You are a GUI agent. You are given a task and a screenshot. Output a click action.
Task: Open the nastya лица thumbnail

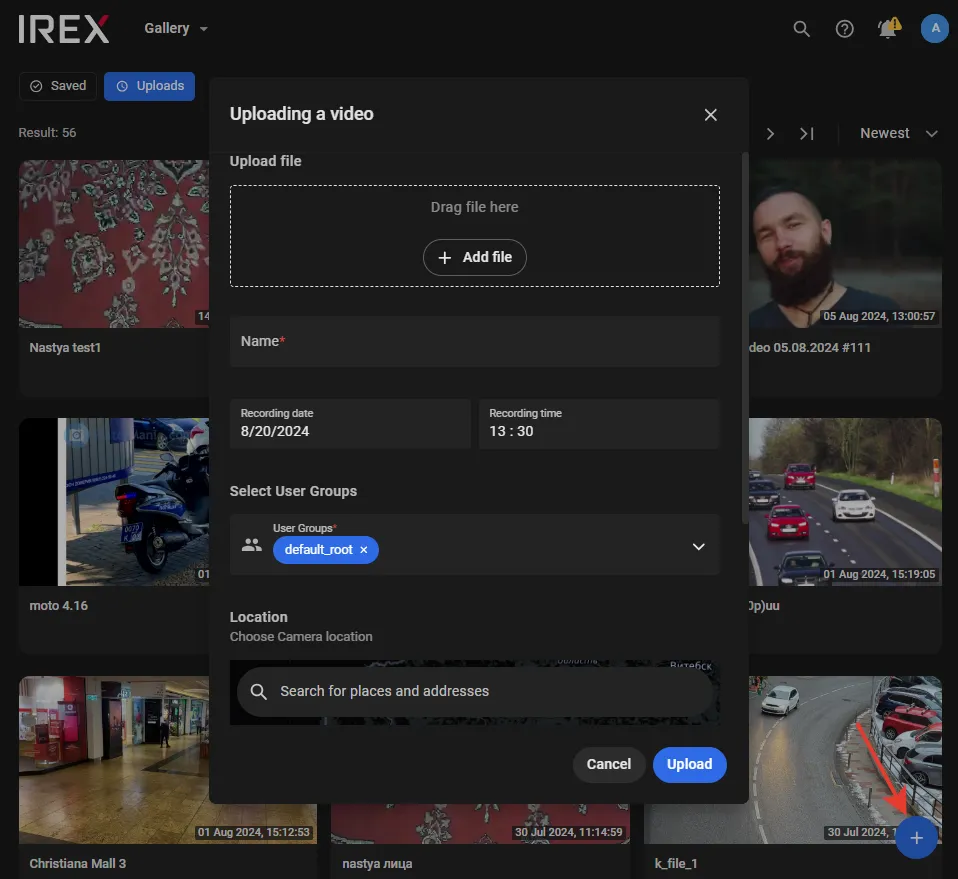coord(480,823)
